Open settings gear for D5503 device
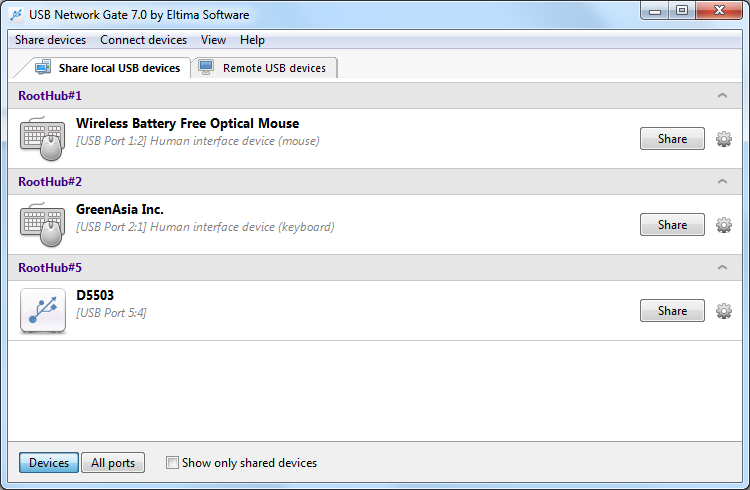 coord(723,311)
